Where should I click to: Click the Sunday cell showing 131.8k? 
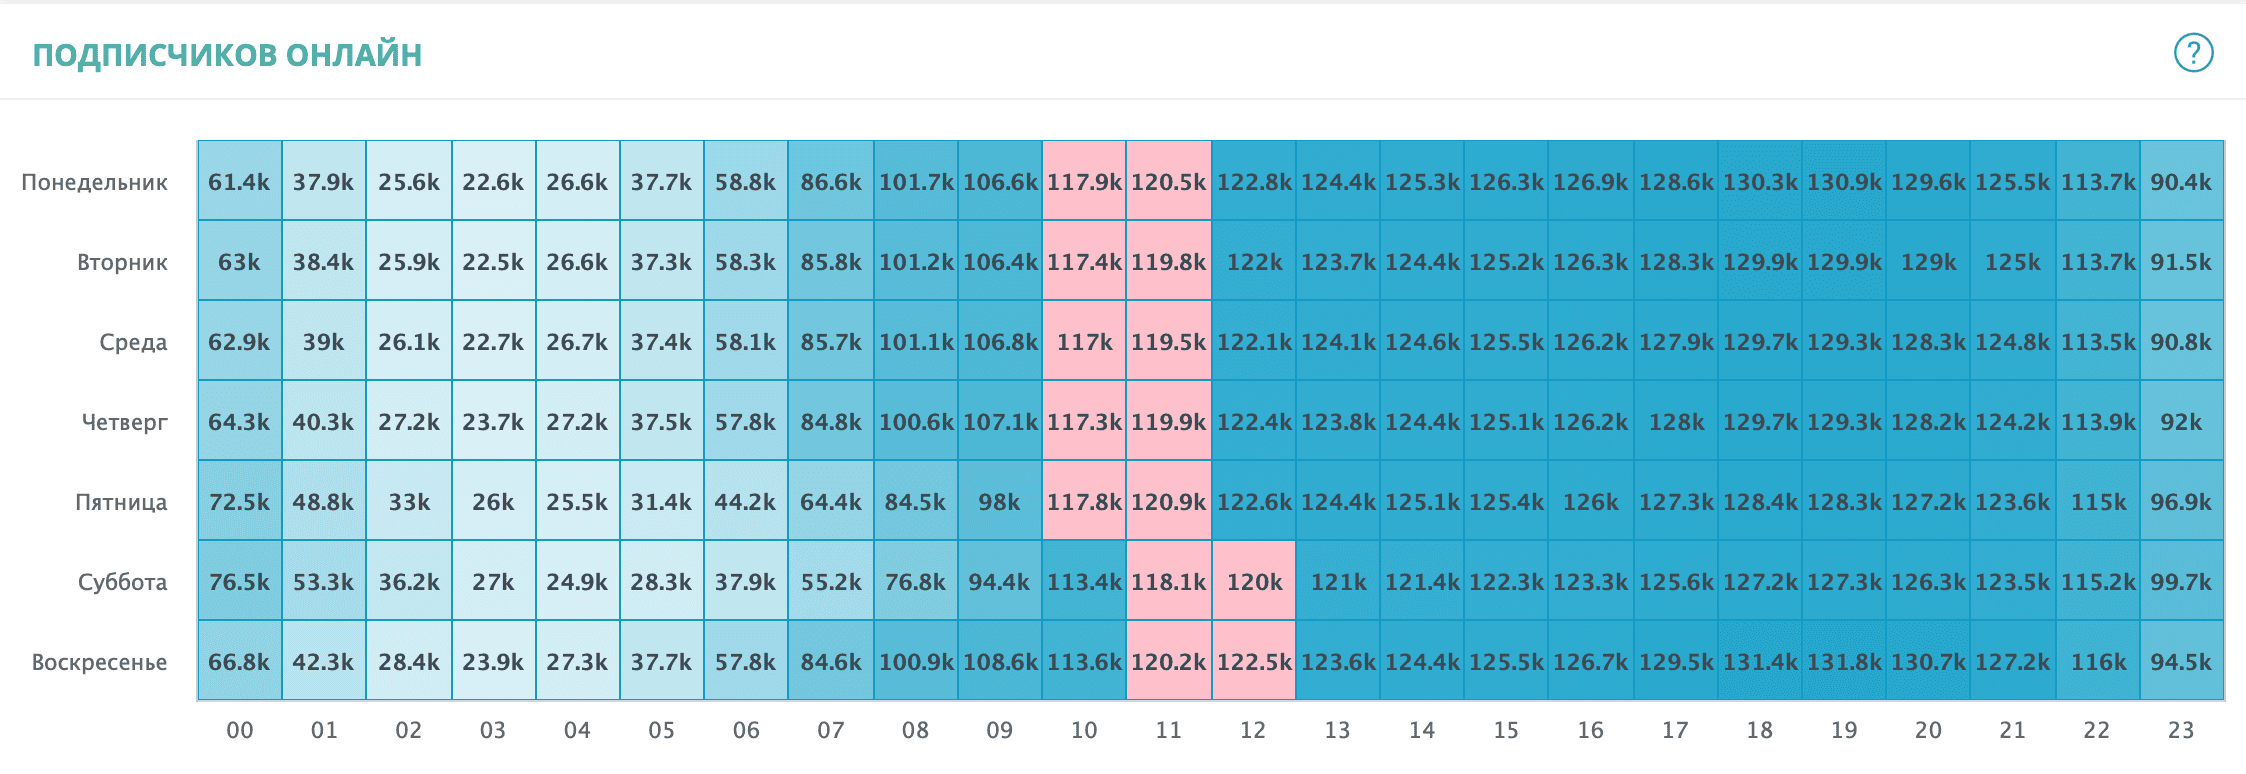point(1844,662)
